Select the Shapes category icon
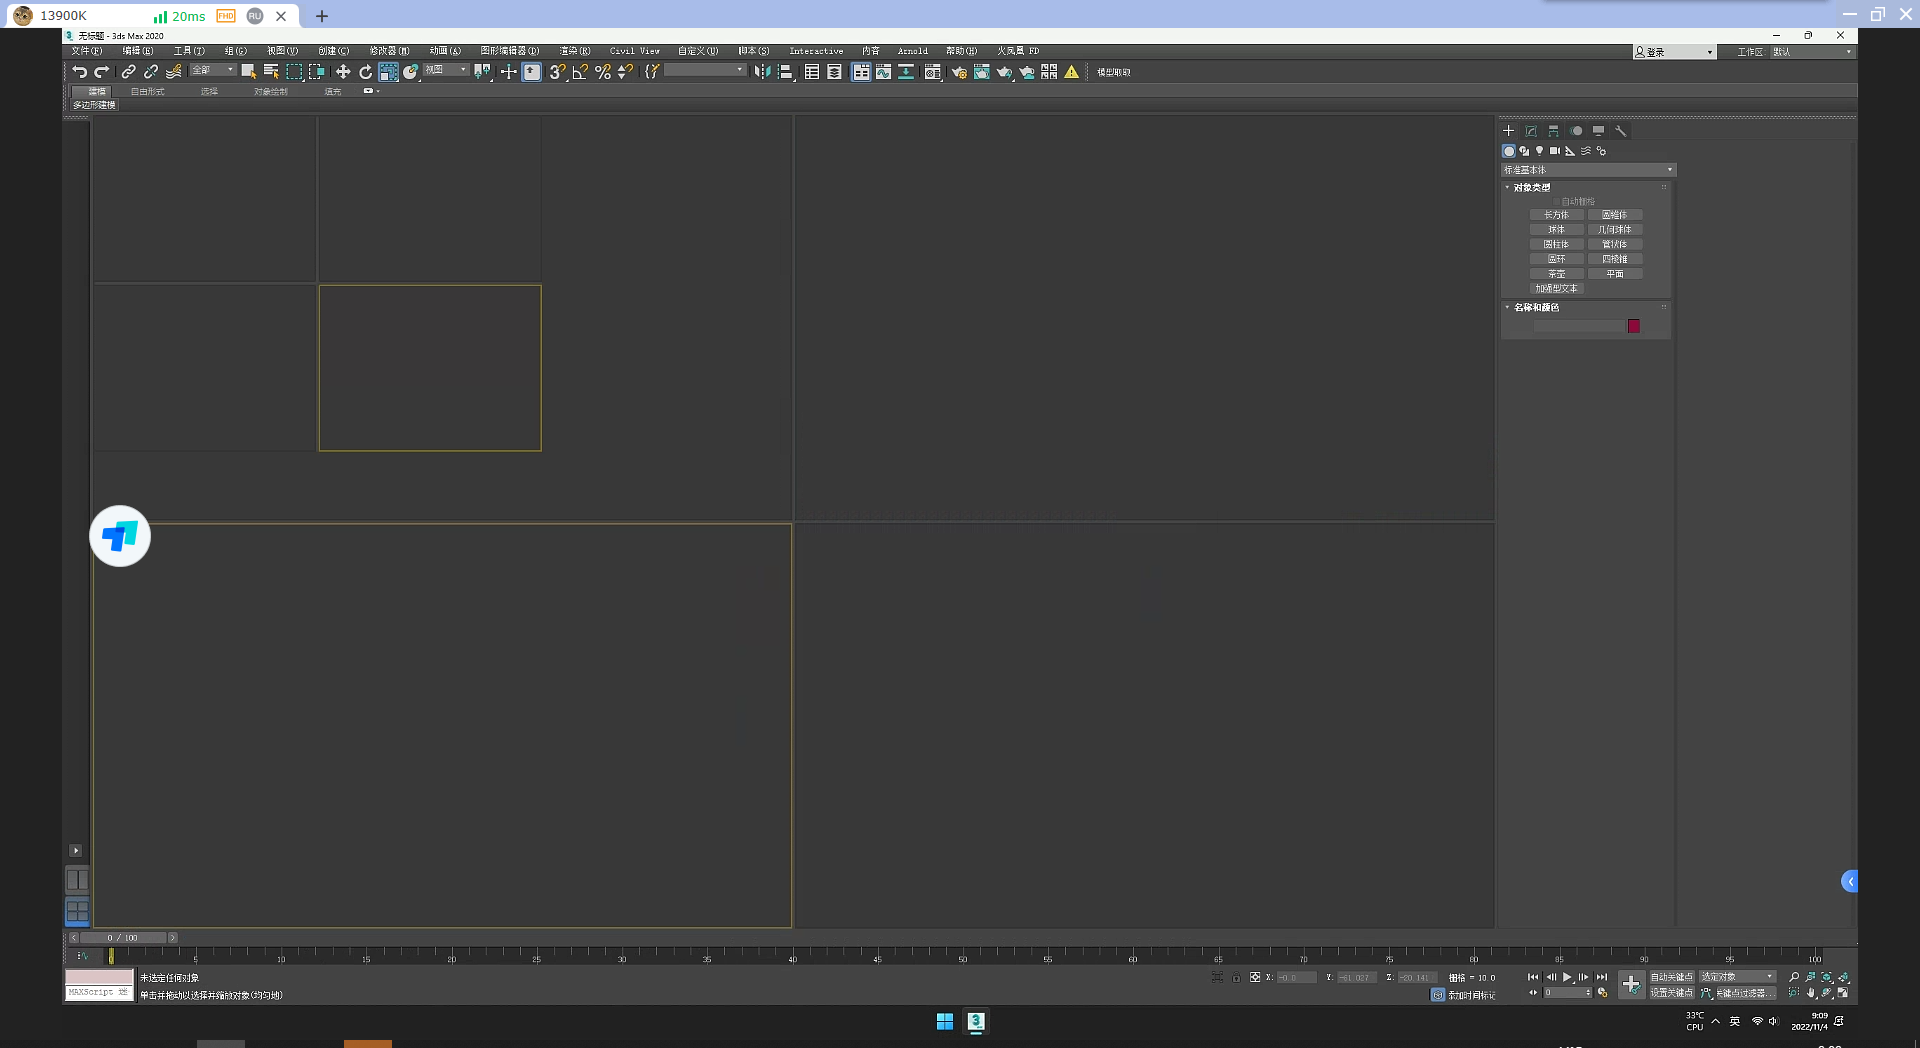This screenshot has width=1920, height=1048. coord(1524,151)
